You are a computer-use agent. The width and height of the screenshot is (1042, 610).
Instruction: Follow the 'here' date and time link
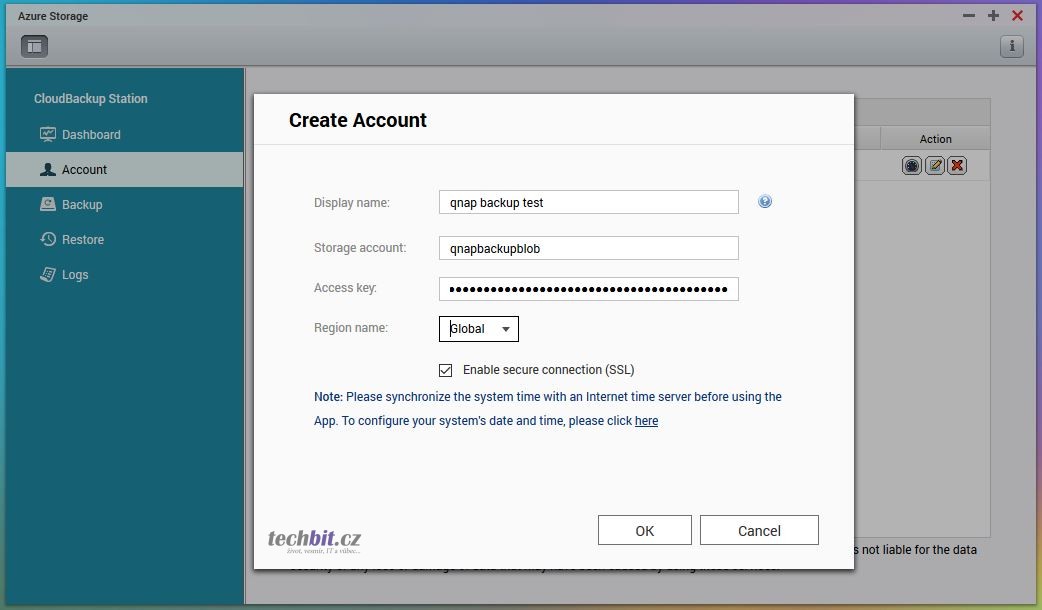click(x=646, y=421)
